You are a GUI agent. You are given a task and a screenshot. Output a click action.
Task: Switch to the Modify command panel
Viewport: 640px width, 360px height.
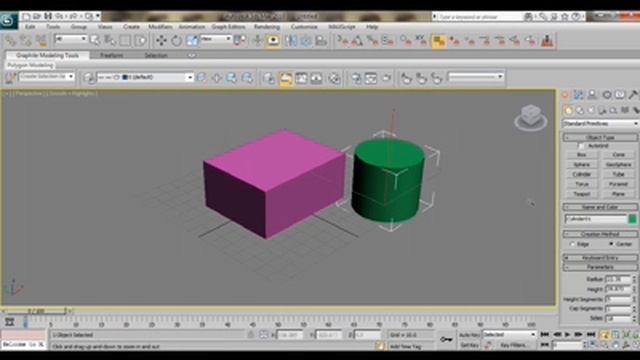[x=578, y=95]
